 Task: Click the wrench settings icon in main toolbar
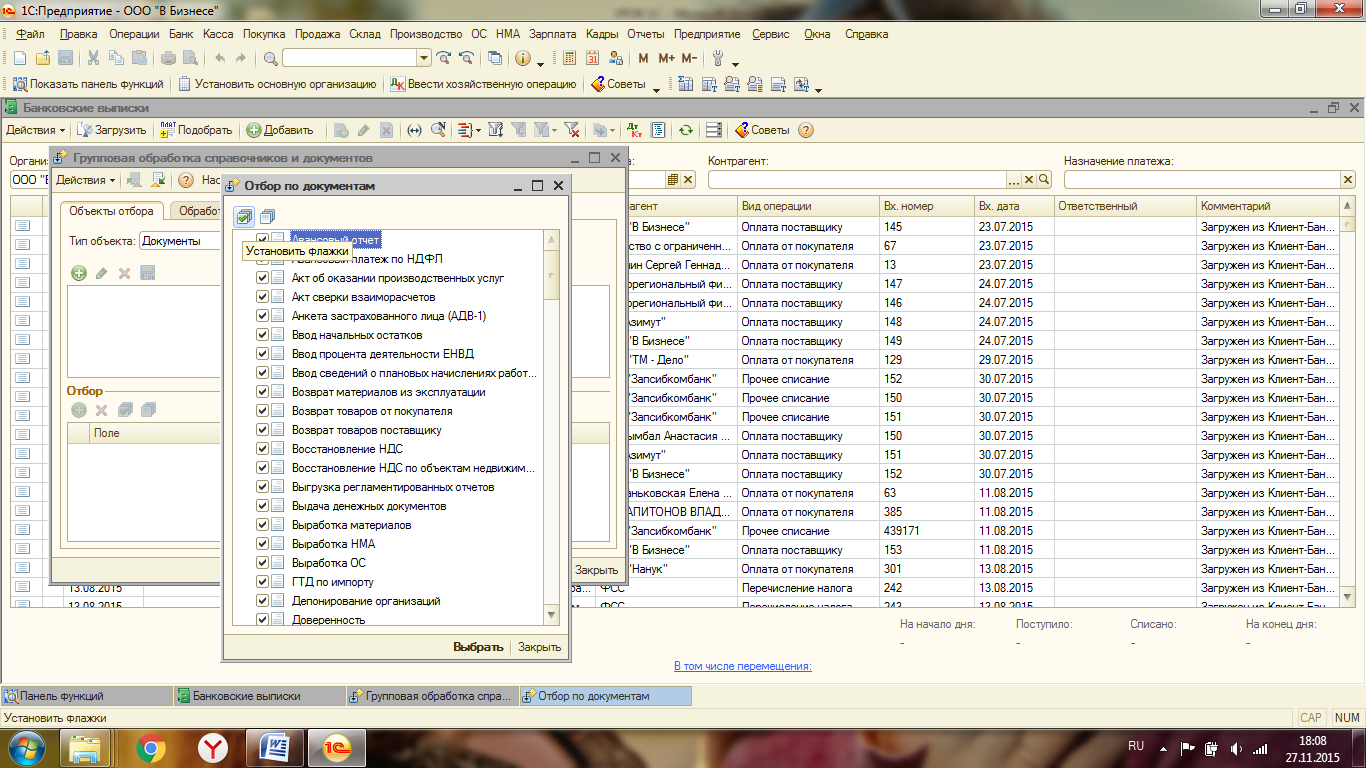coord(717,58)
